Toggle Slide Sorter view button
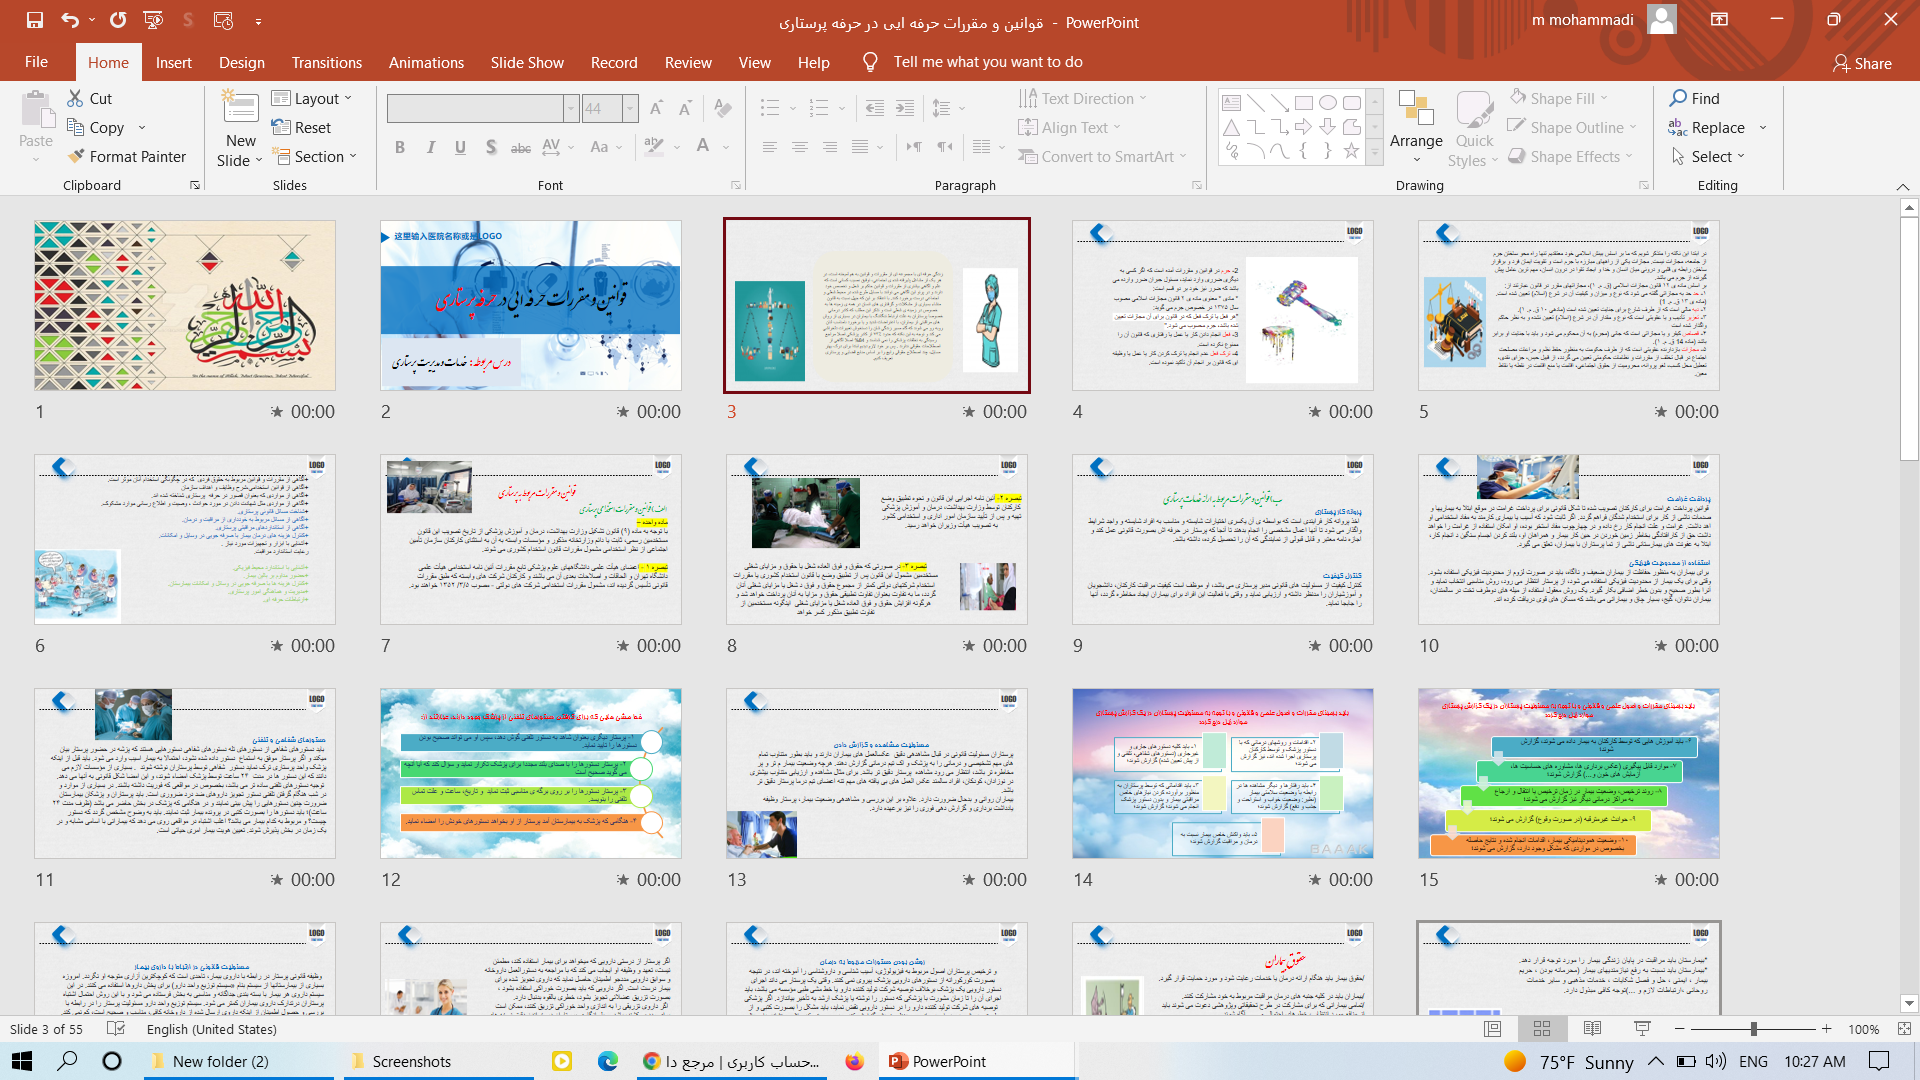Image resolution: width=1920 pixels, height=1080 pixels. point(1542,1029)
